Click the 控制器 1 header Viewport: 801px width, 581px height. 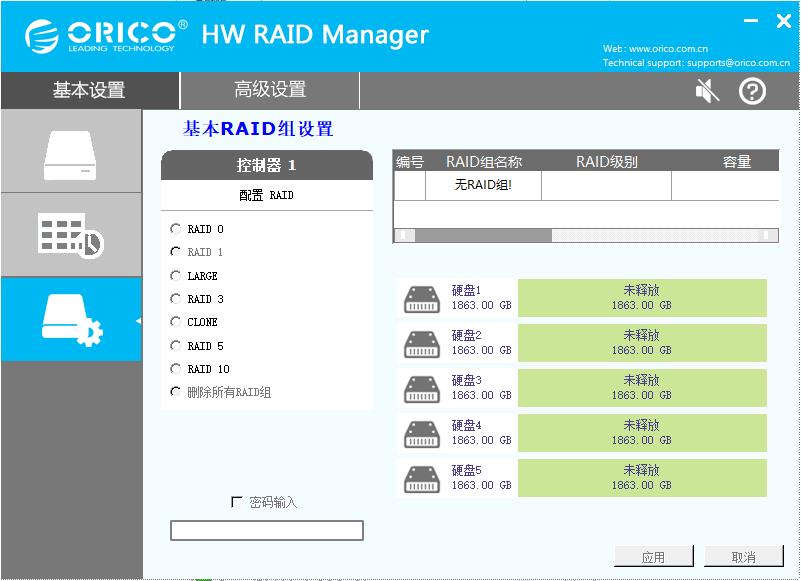coord(267,165)
